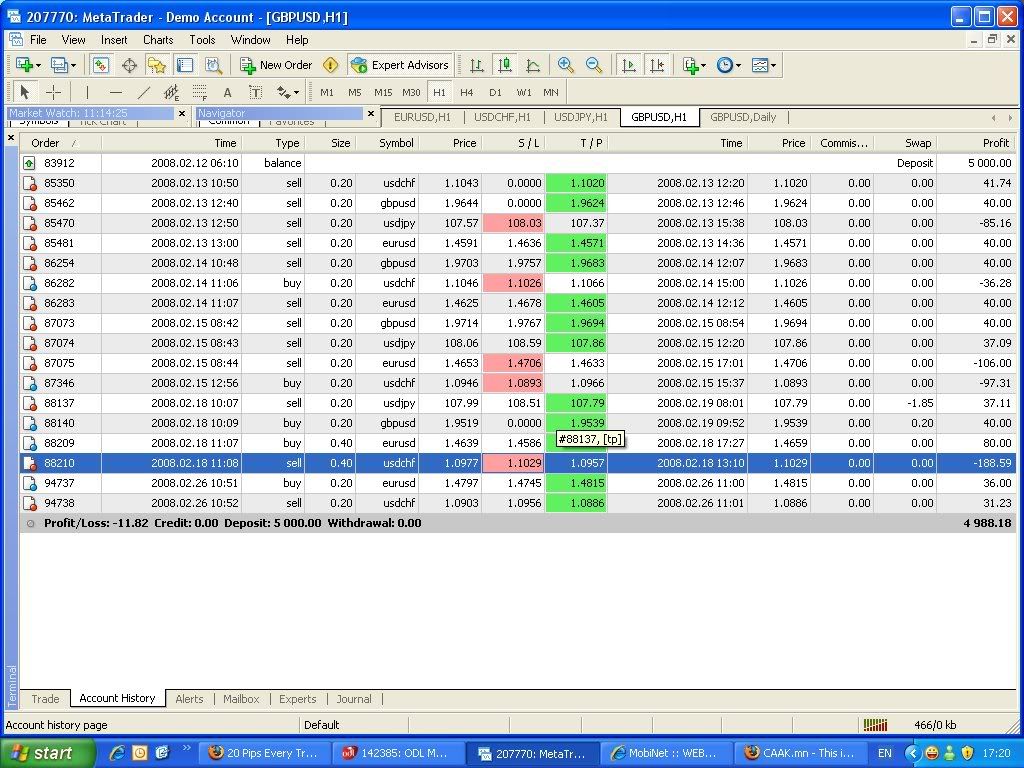Click the New Order button
Screen dimensions: 1024x768
(277, 65)
